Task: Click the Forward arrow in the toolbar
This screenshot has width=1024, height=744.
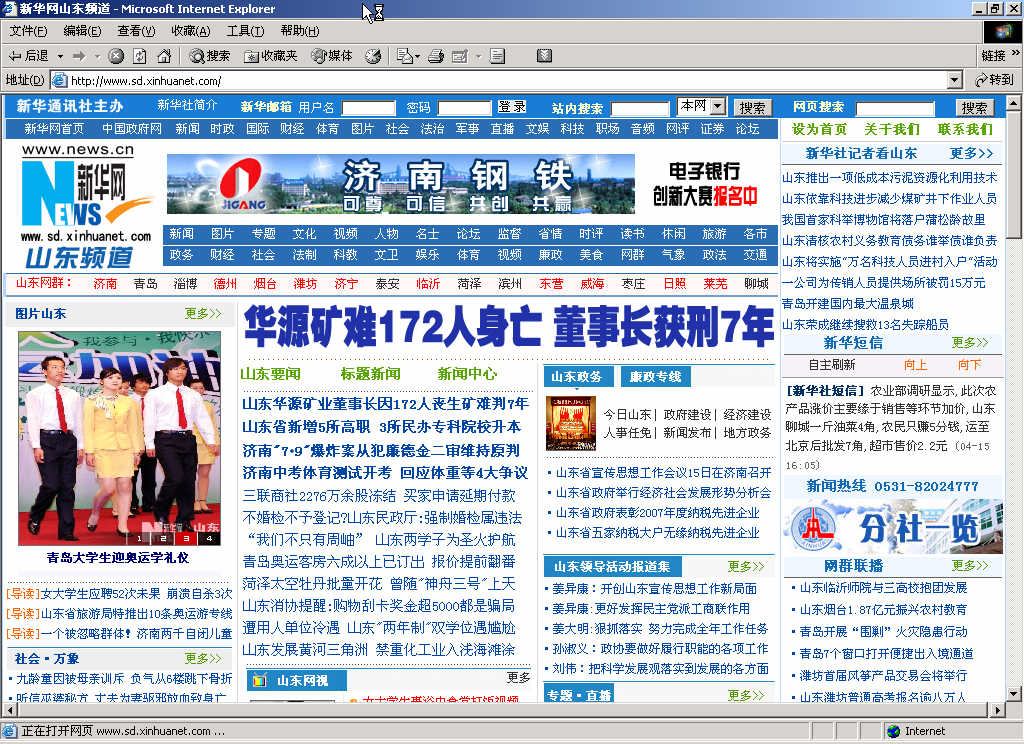Action: [79, 56]
